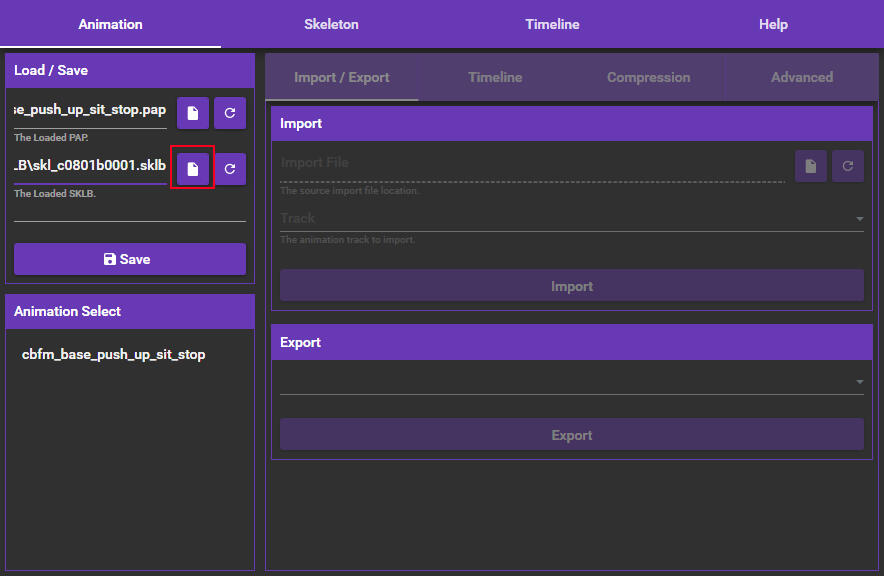Click the Export button

coord(571,435)
